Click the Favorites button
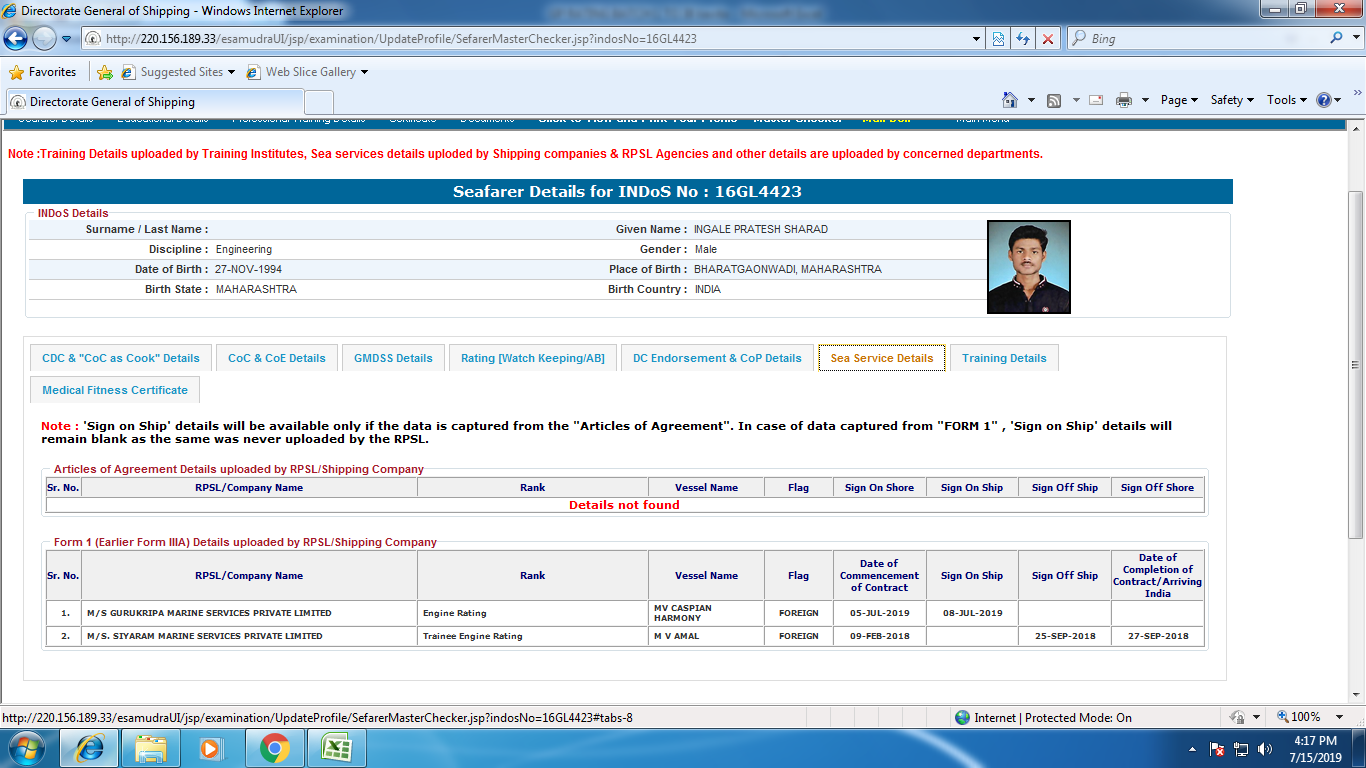The width and height of the screenshot is (1366, 768). point(43,72)
